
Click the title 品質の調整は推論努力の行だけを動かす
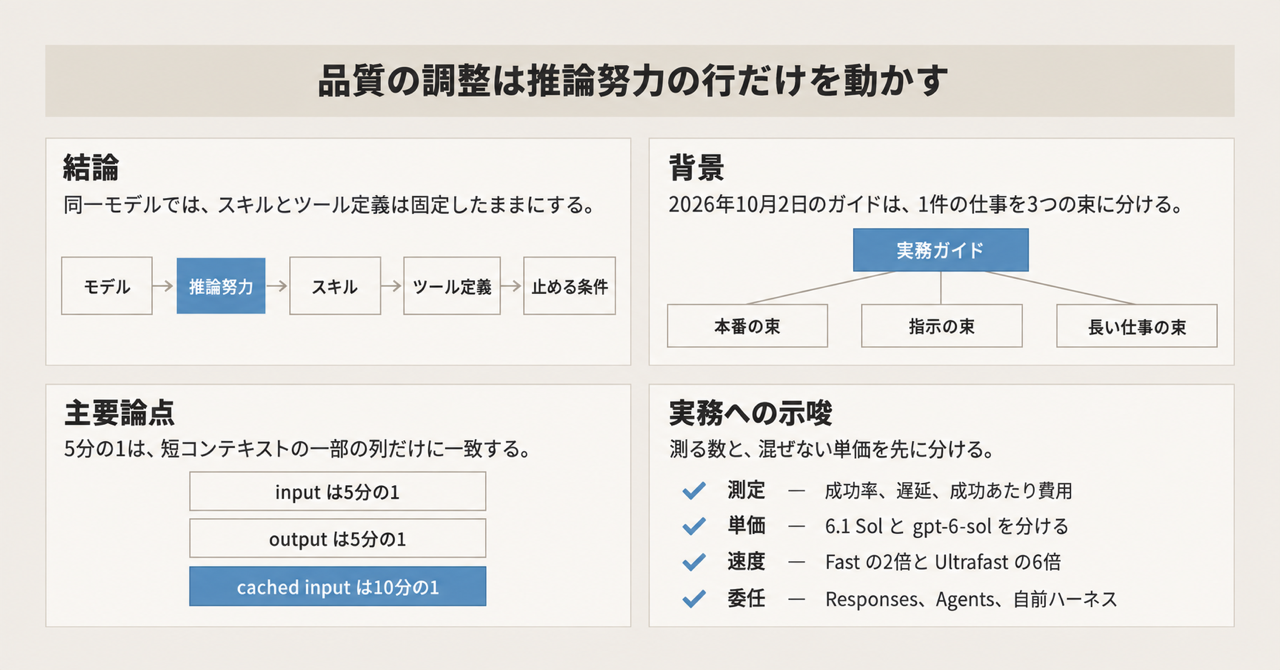[x=633, y=81]
